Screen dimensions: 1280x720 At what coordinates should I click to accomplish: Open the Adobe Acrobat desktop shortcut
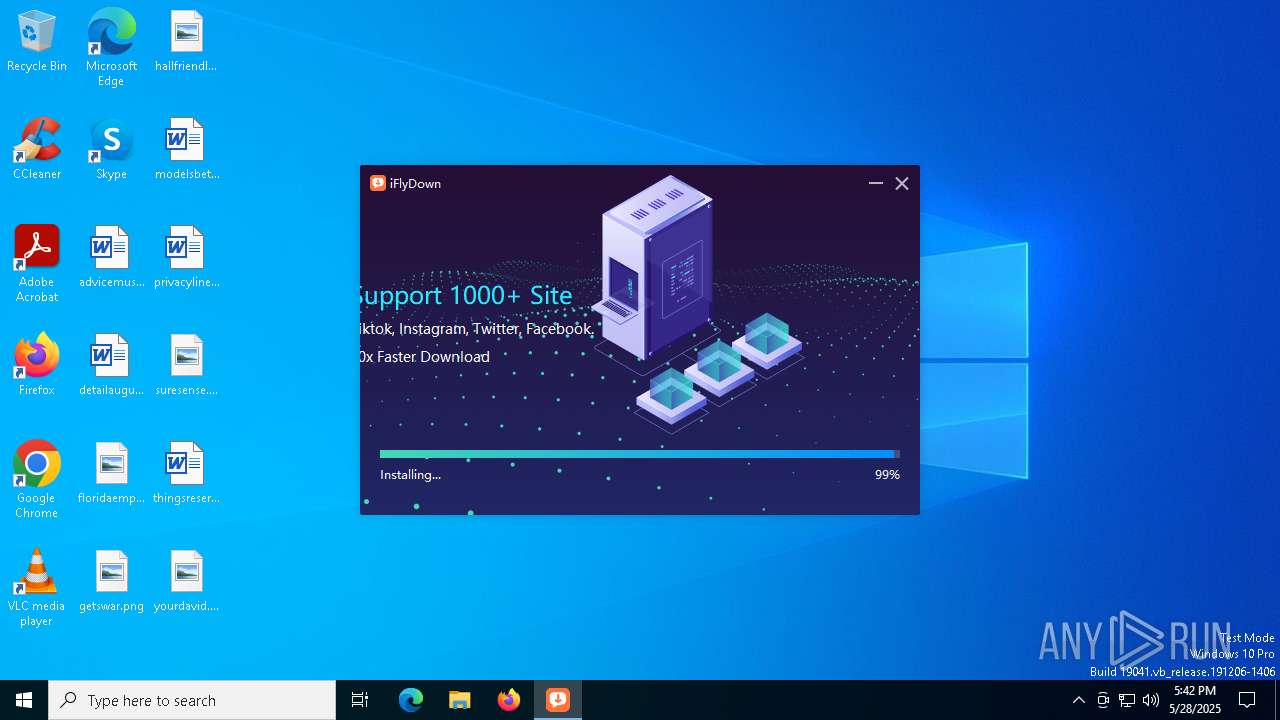click(37, 264)
